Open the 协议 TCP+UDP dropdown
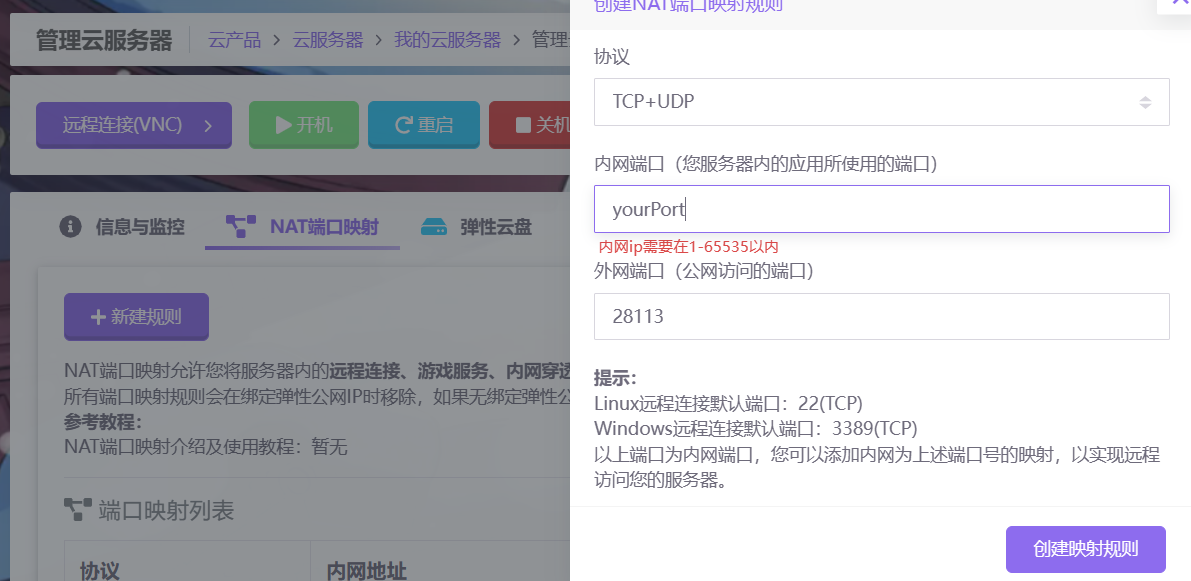Viewport: 1191px width, 581px height. 881,102
